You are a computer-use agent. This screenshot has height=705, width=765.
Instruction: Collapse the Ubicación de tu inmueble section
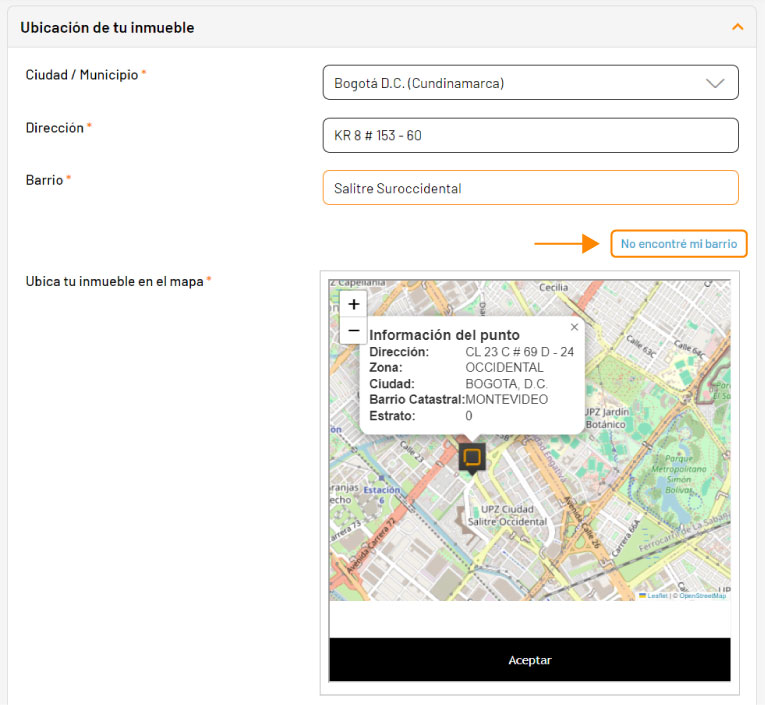pos(738,27)
